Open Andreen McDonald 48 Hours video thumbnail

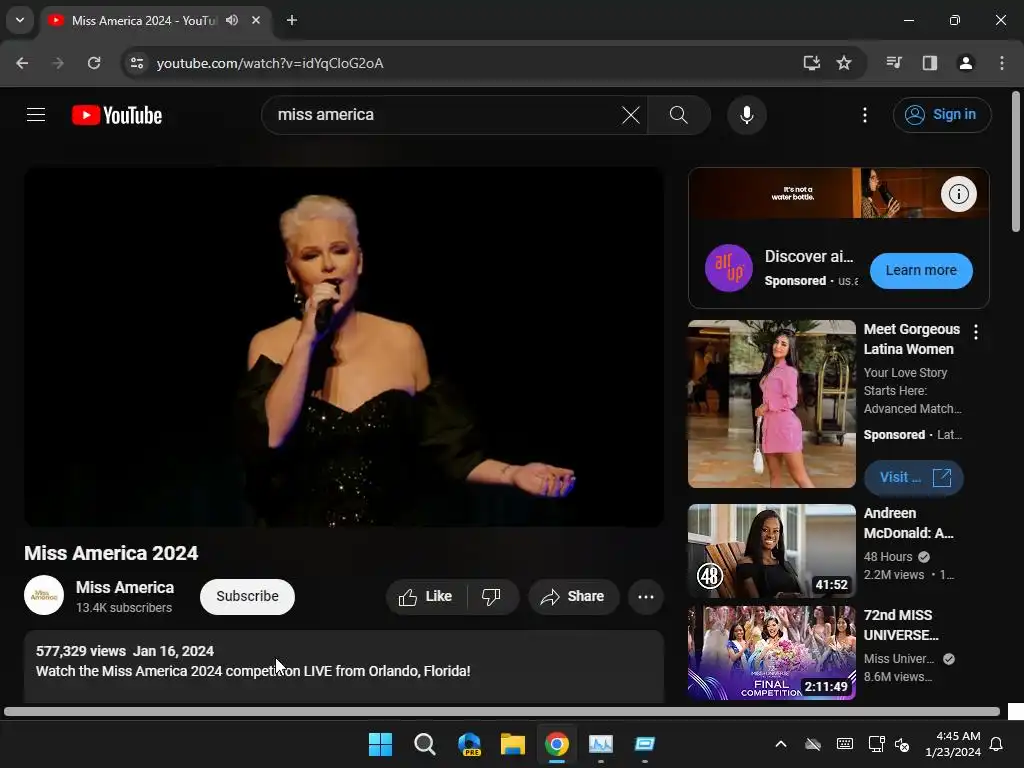(771, 551)
